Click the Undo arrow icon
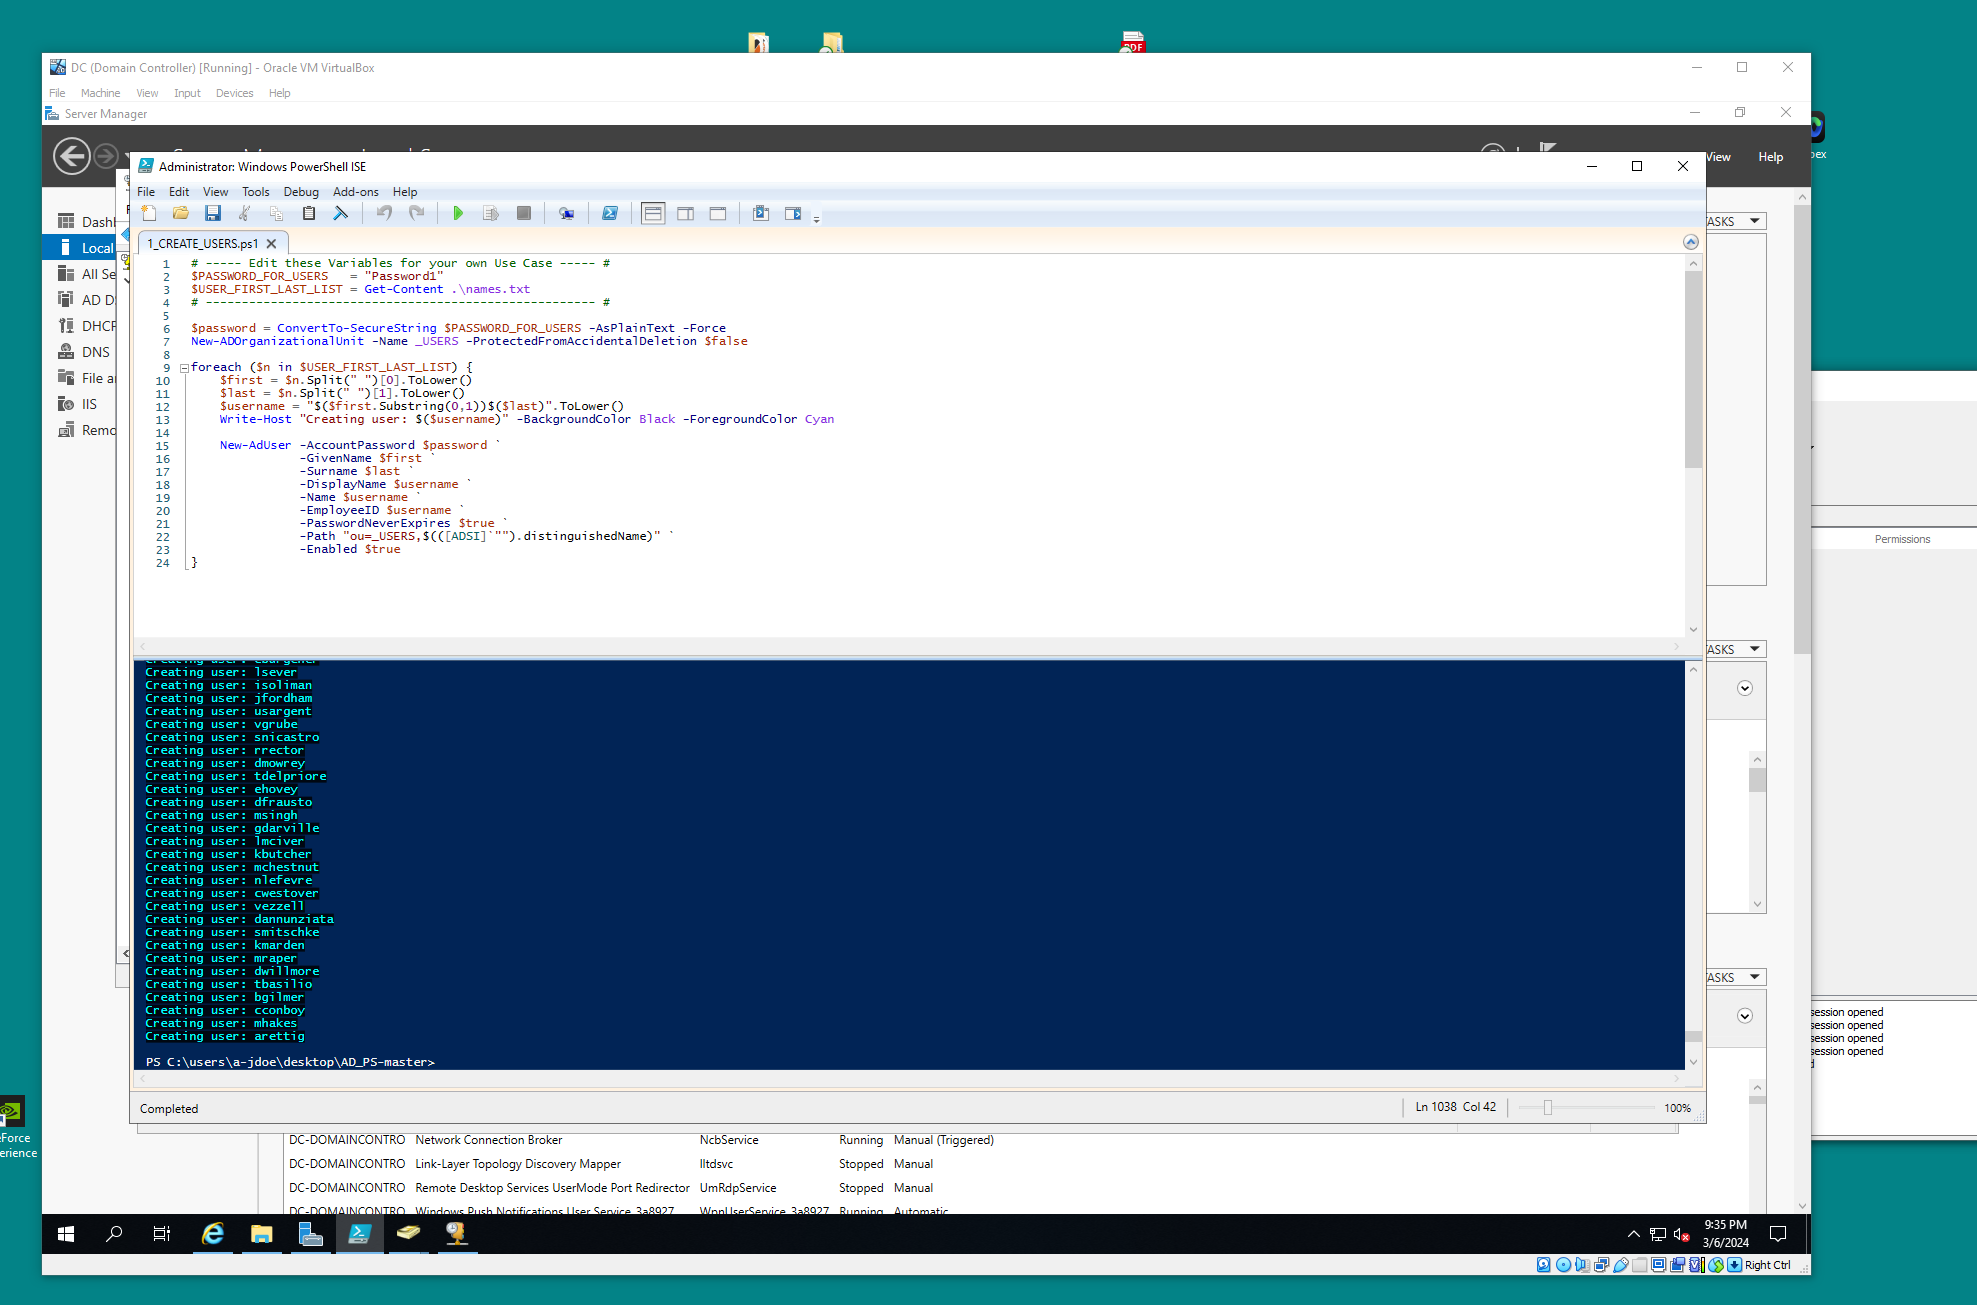 [x=384, y=213]
